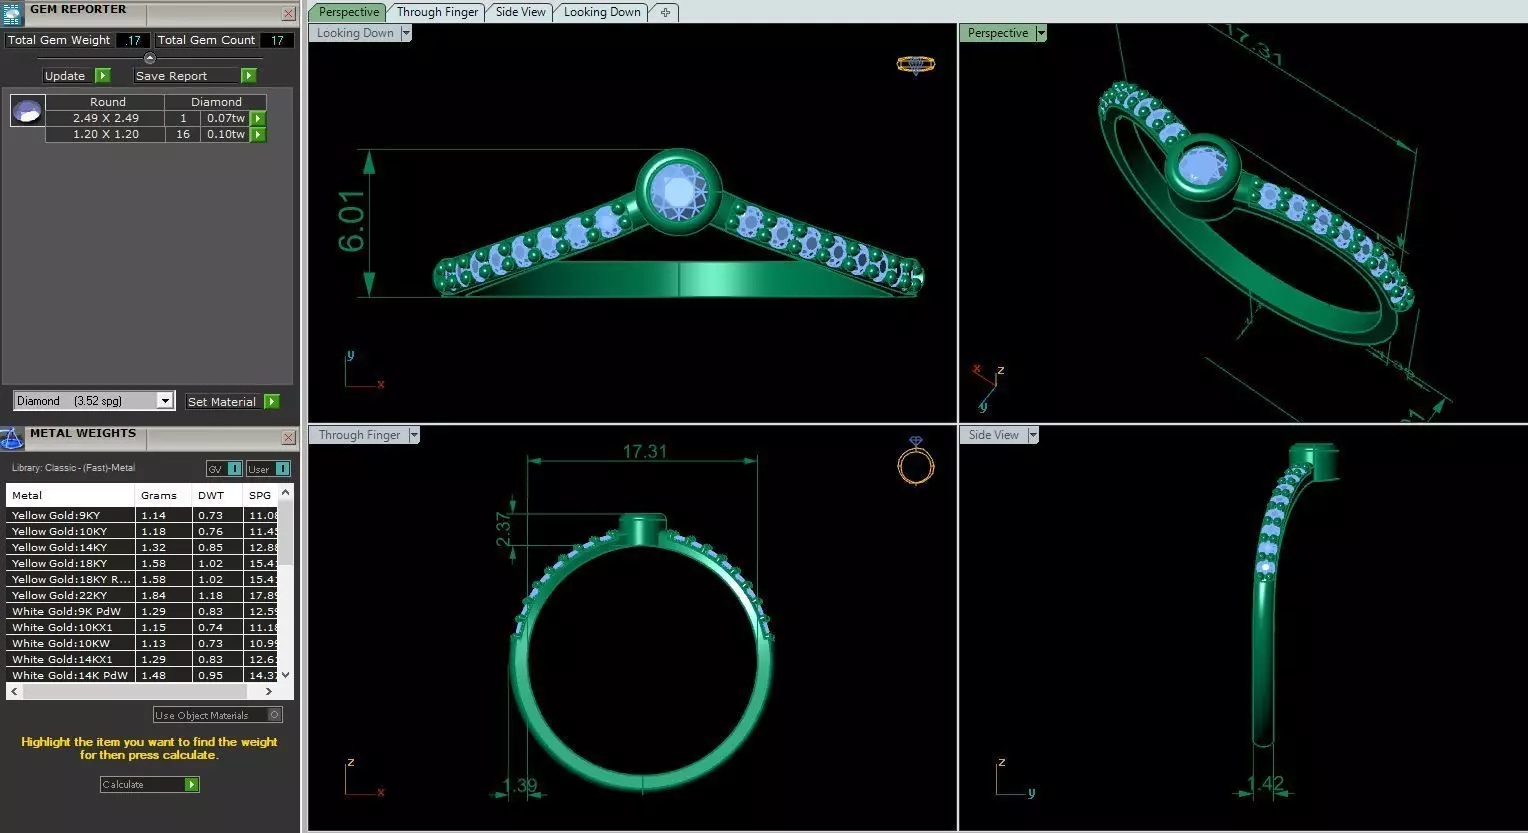Click the green arrow beside Set Material
Viewport: 1528px width, 833px height.
pos(272,401)
